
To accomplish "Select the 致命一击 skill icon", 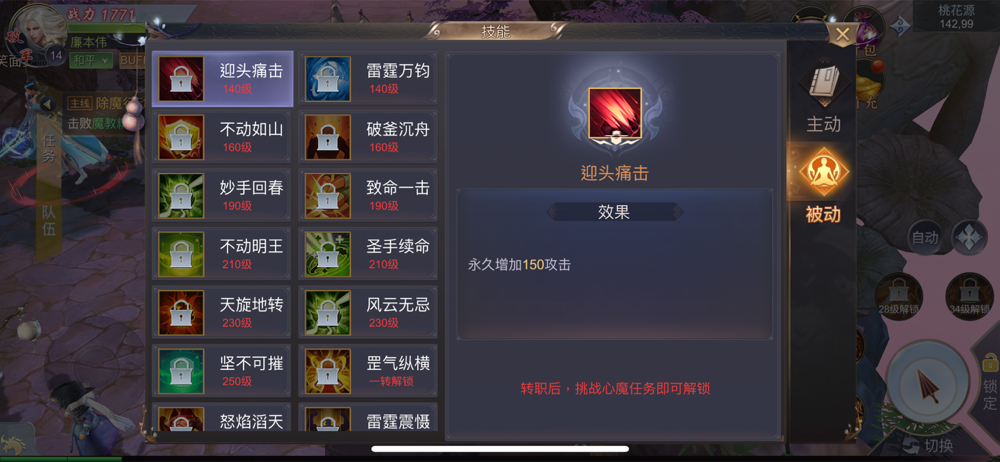I will [x=327, y=196].
